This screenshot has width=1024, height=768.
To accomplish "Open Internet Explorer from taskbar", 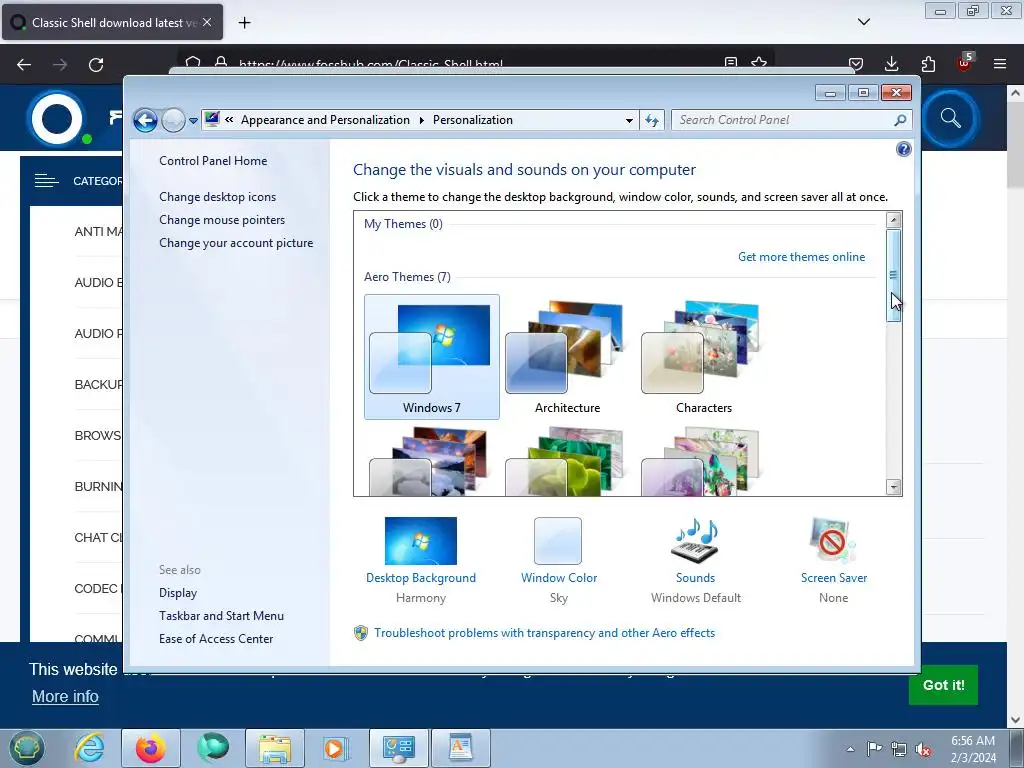I will click(x=89, y=748).
